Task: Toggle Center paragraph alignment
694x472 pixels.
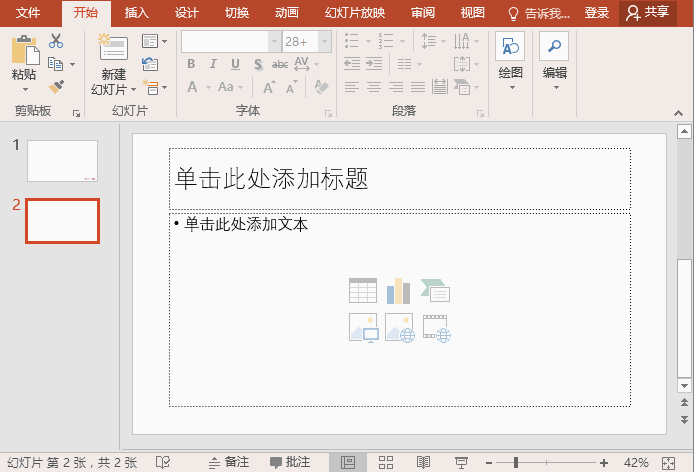Action: coord(374,87)
